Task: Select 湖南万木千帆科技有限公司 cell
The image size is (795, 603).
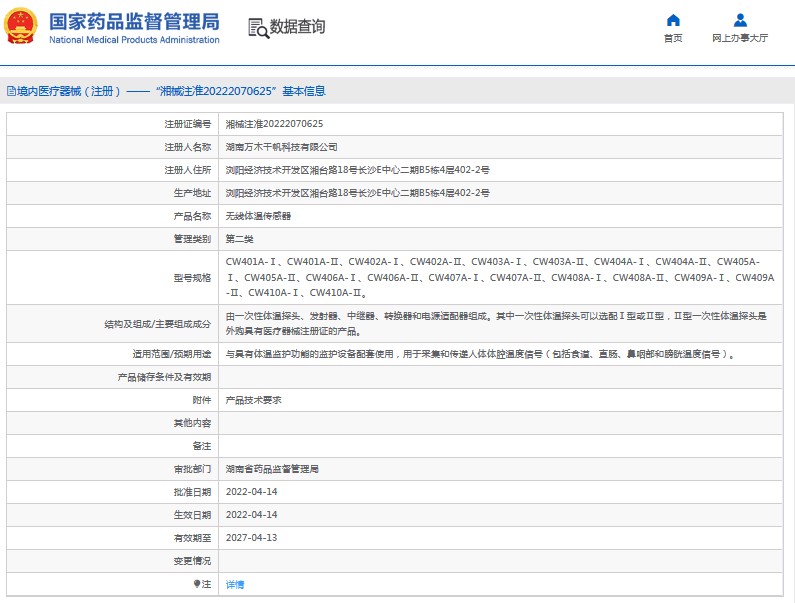Action: [281, 147]
